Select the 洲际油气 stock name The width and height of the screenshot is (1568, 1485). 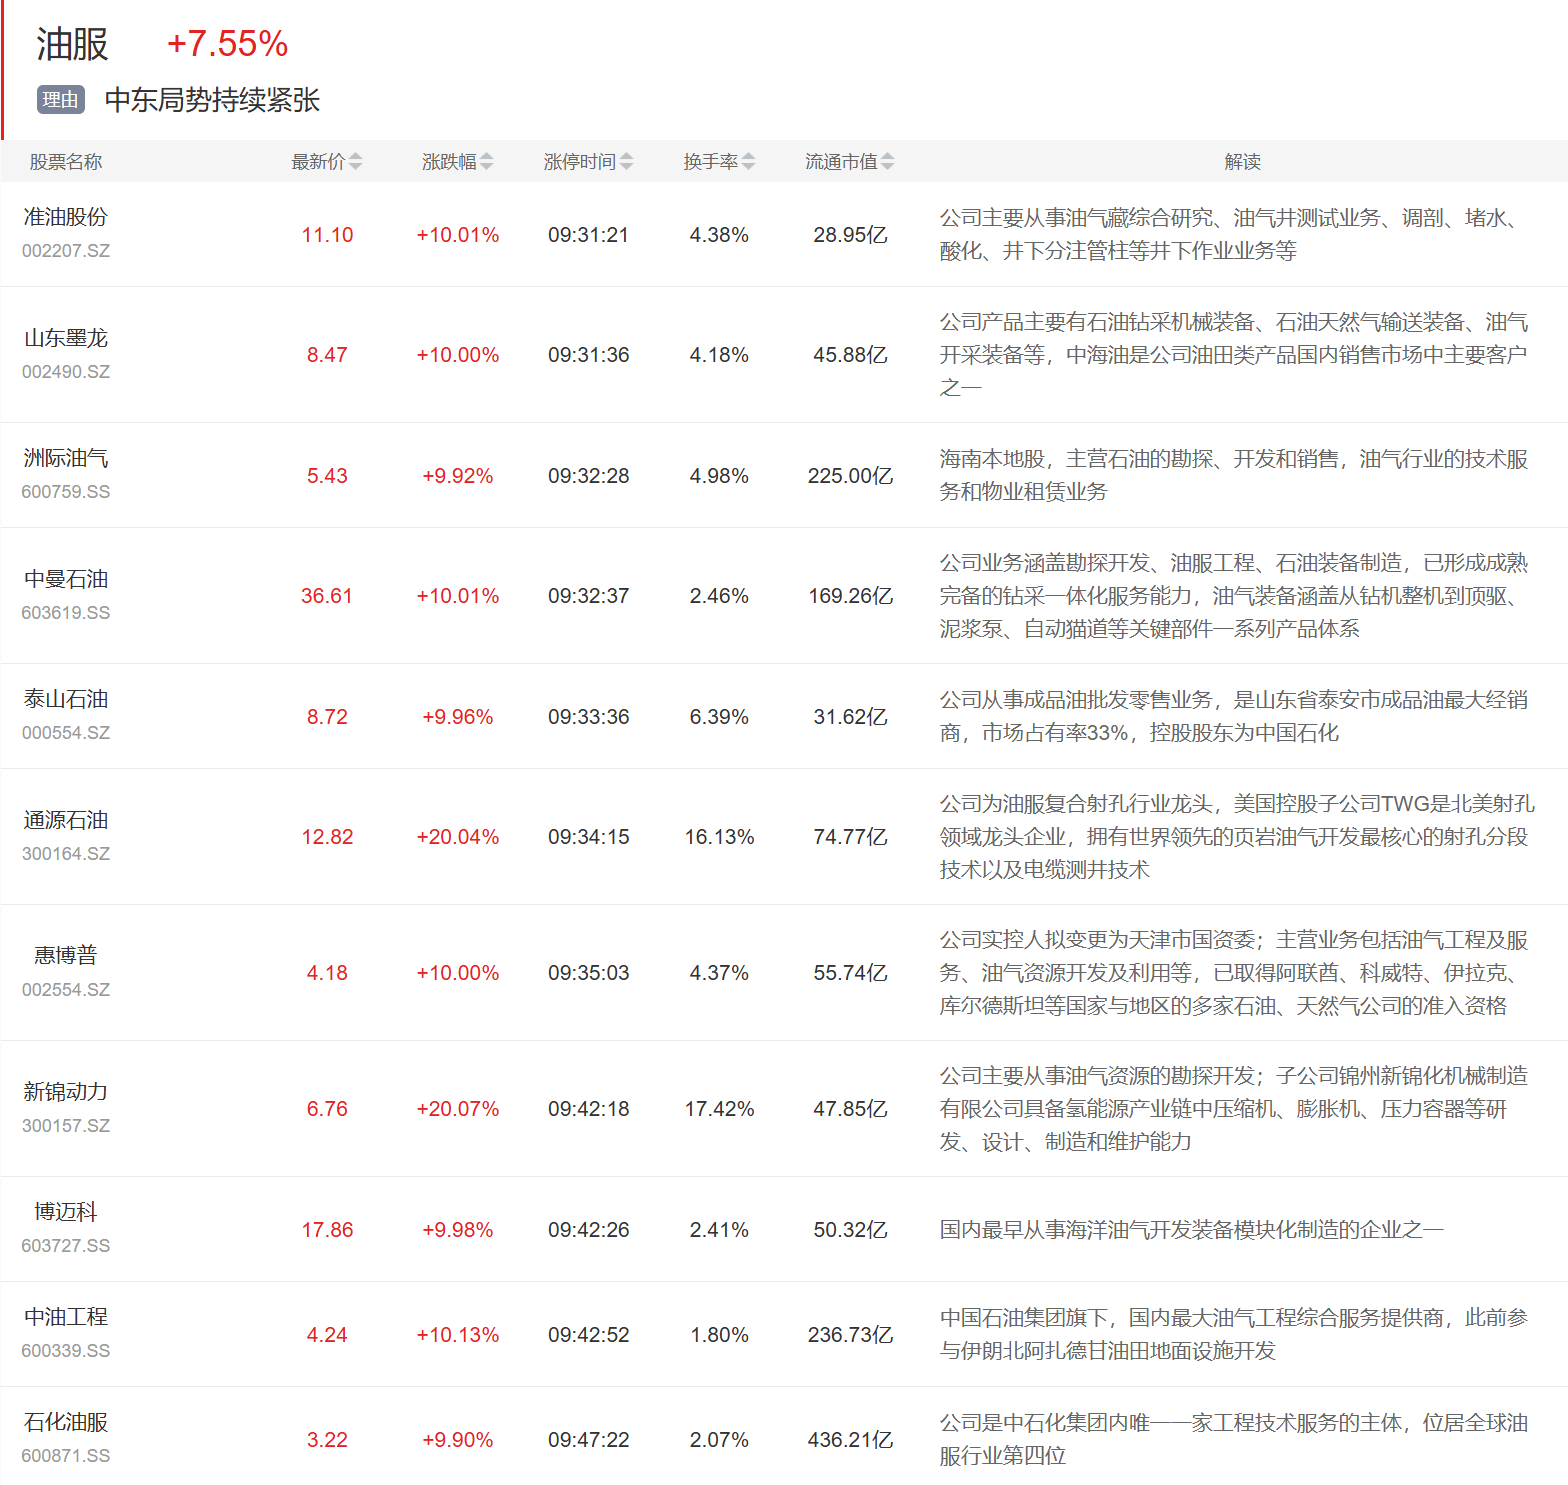click(66, 459)
